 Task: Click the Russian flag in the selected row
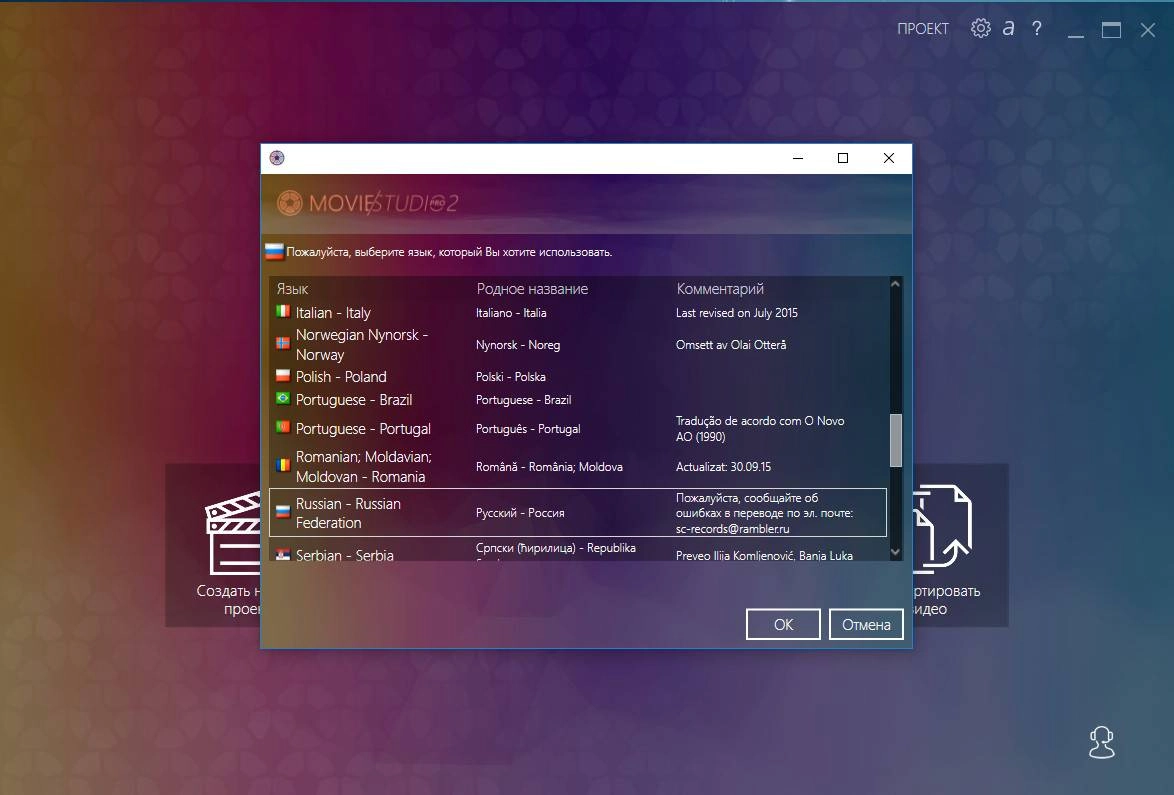pos(283,512)
